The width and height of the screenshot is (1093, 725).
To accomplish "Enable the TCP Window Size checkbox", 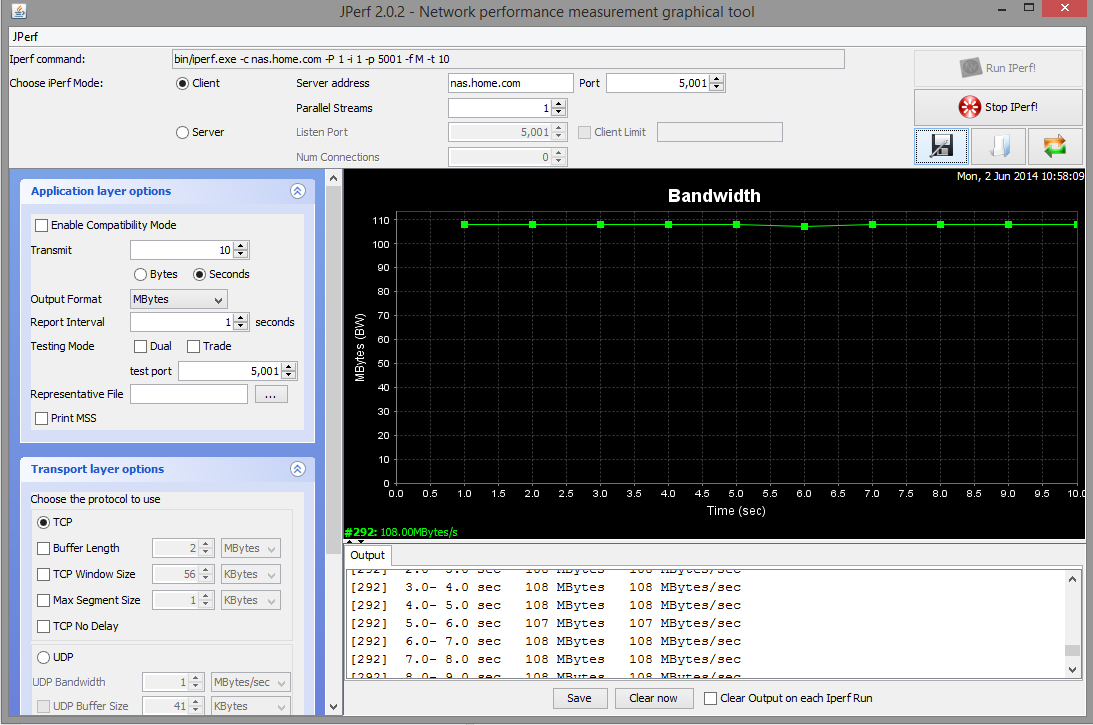I will pyautogui.click(x=43, y=574).
